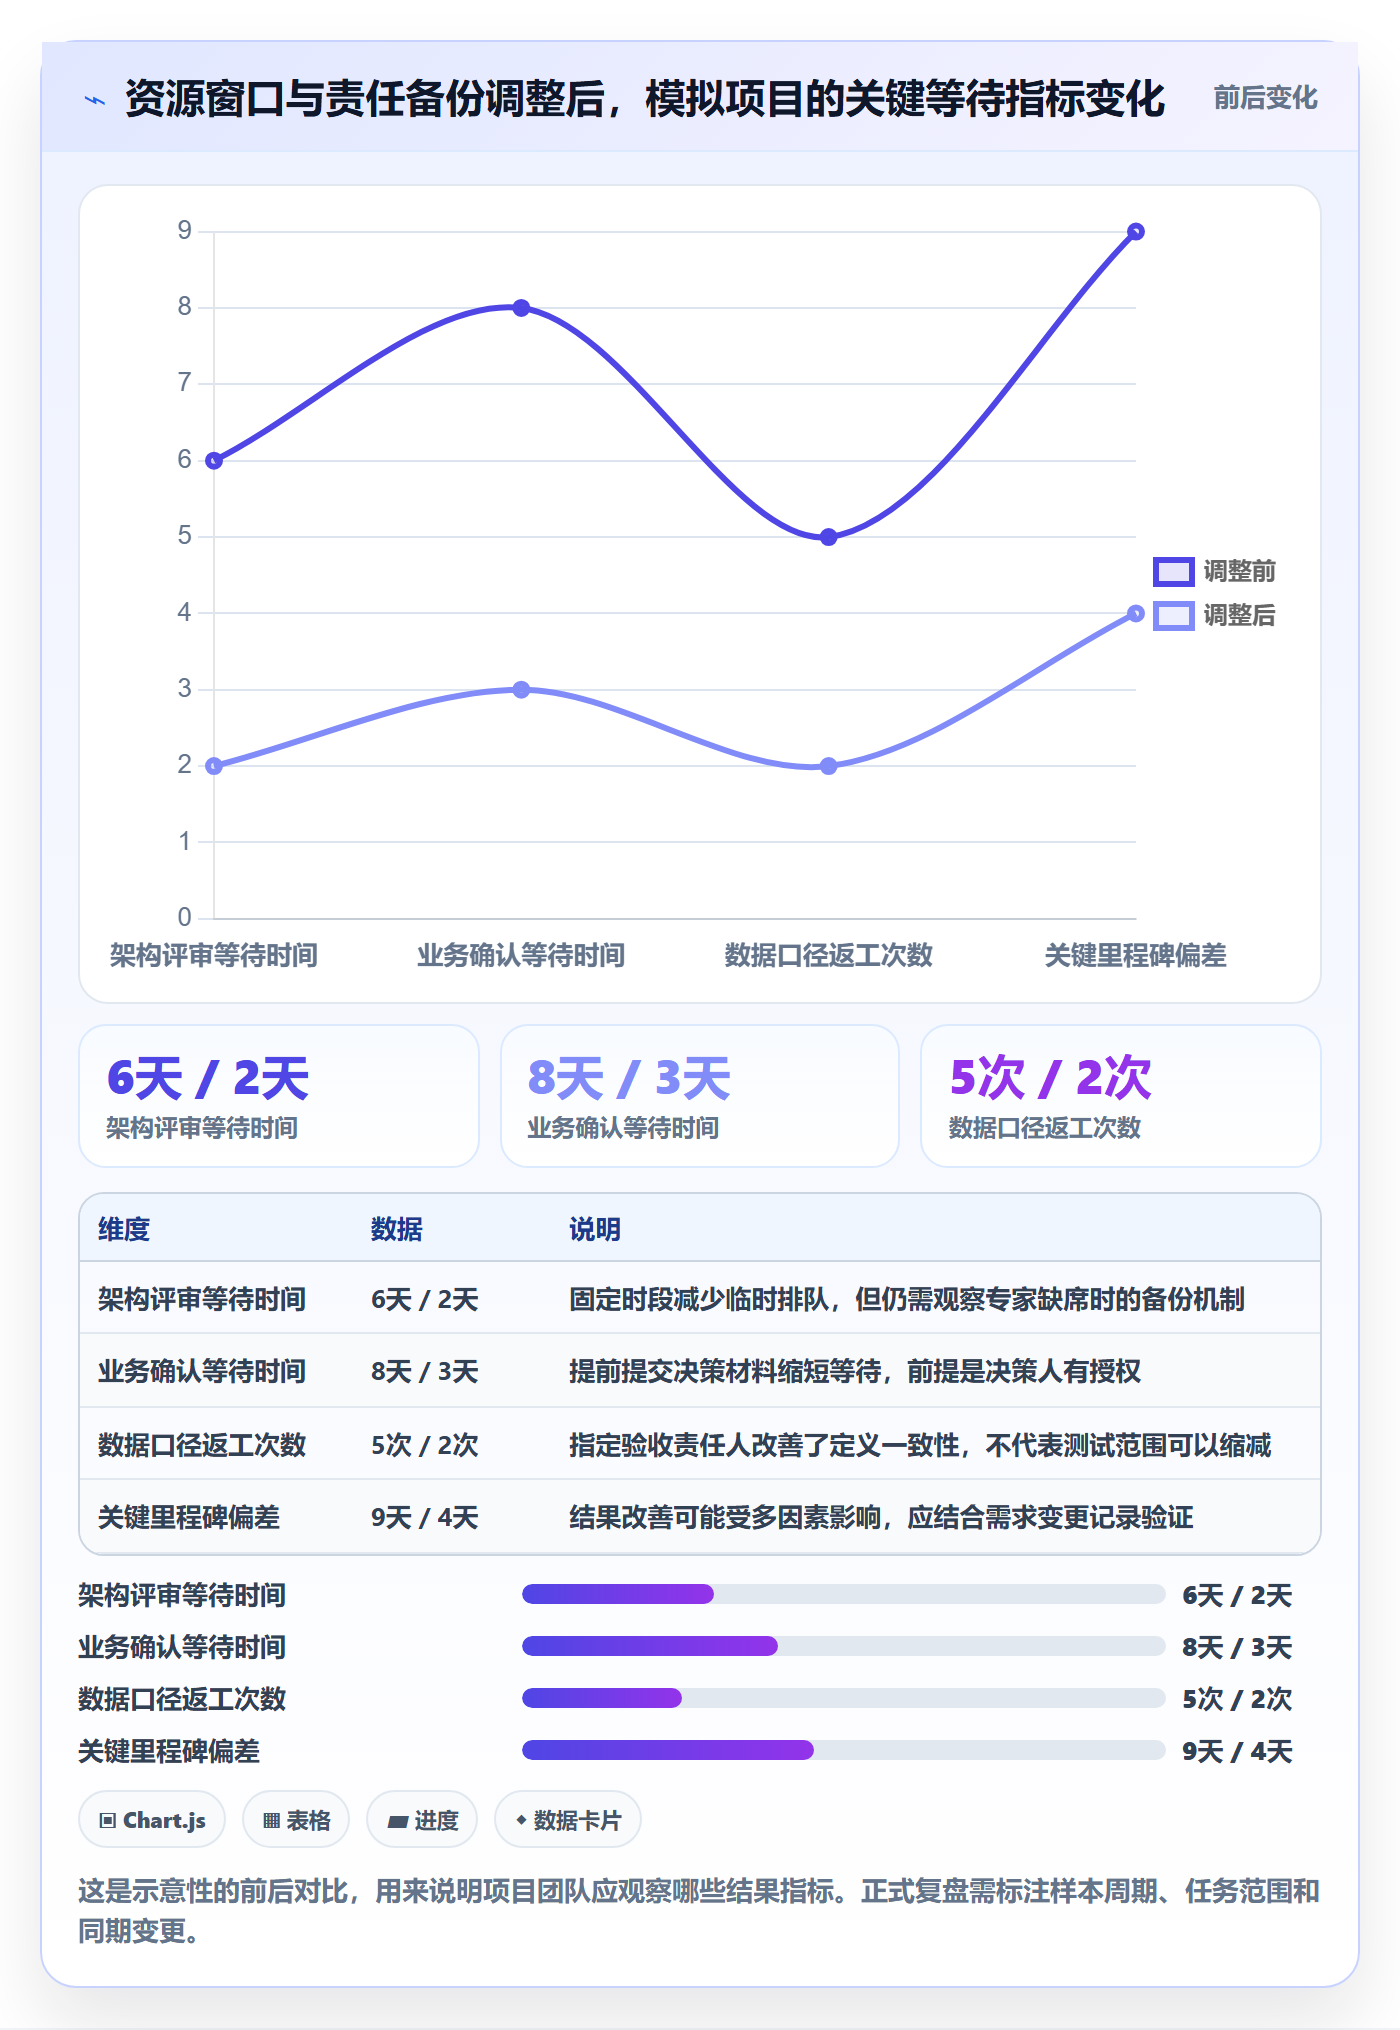Image resolution: width=1400 pixels, height=2030 pixels.
Task: Click the square icon in Chart.js chip
Action: tap(107, 1820)
